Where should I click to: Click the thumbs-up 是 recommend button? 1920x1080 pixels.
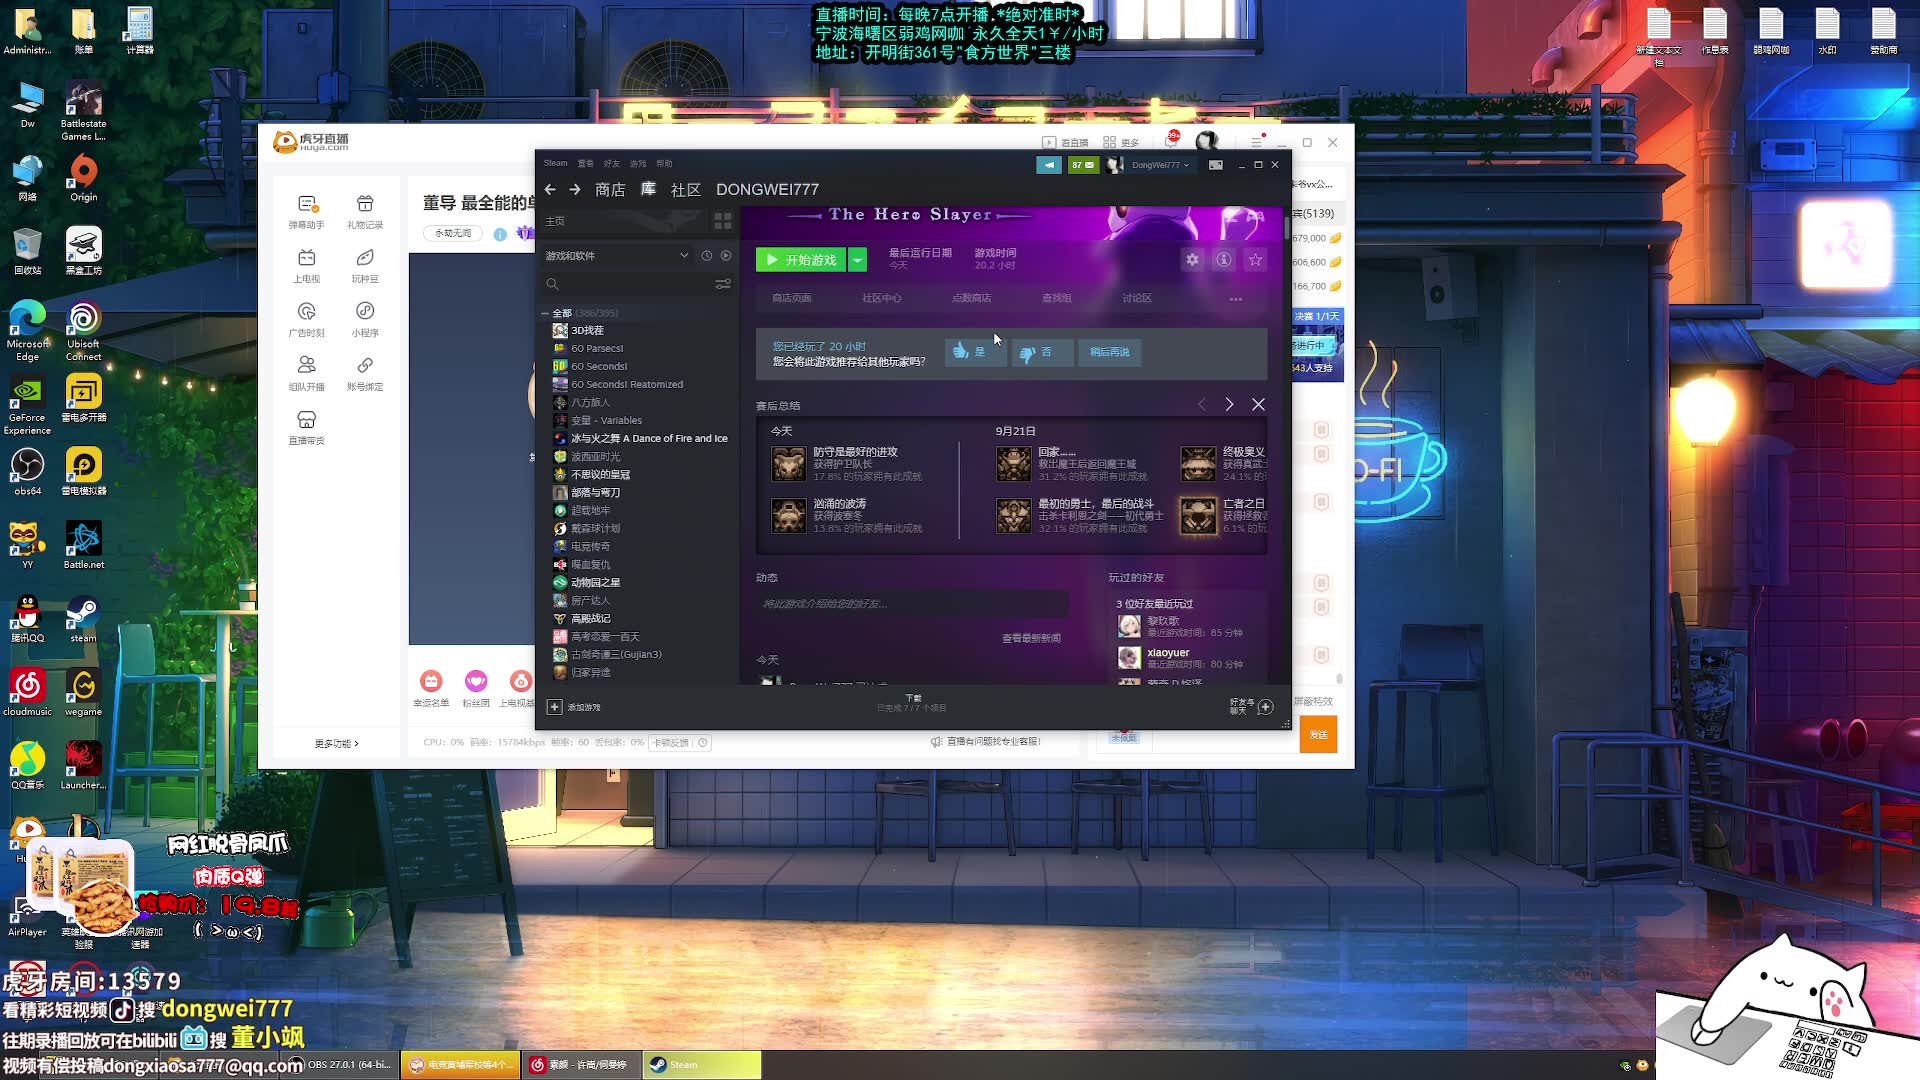click(x=975, y=352)
